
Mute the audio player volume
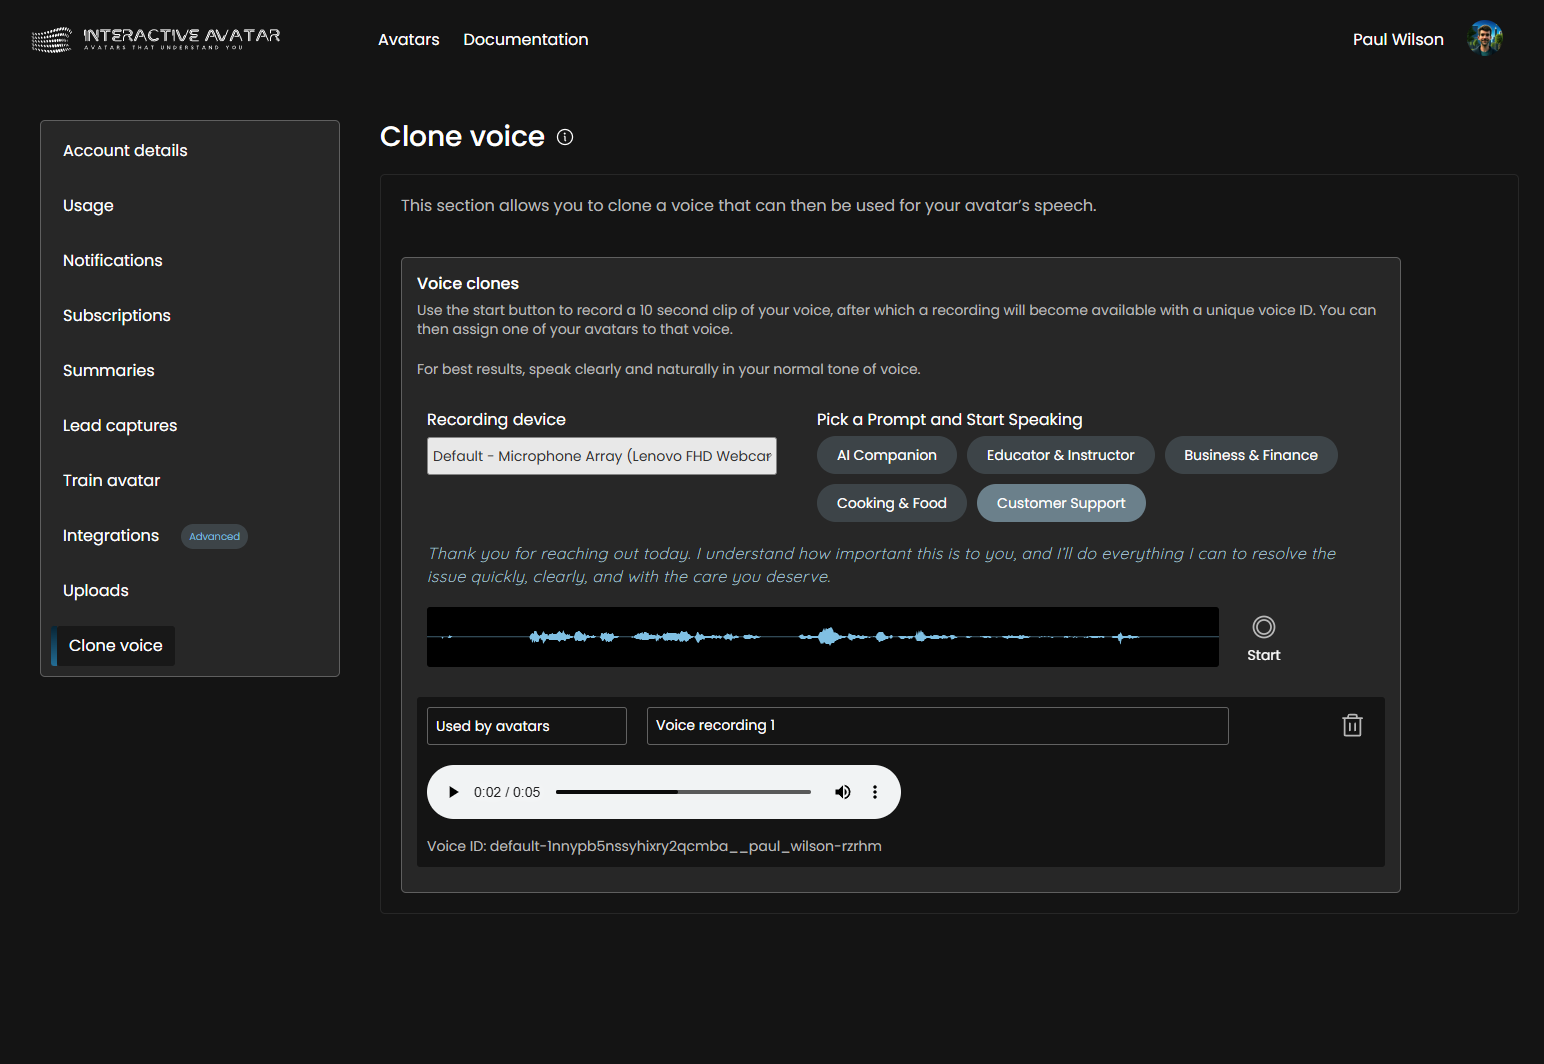(843, 792)
